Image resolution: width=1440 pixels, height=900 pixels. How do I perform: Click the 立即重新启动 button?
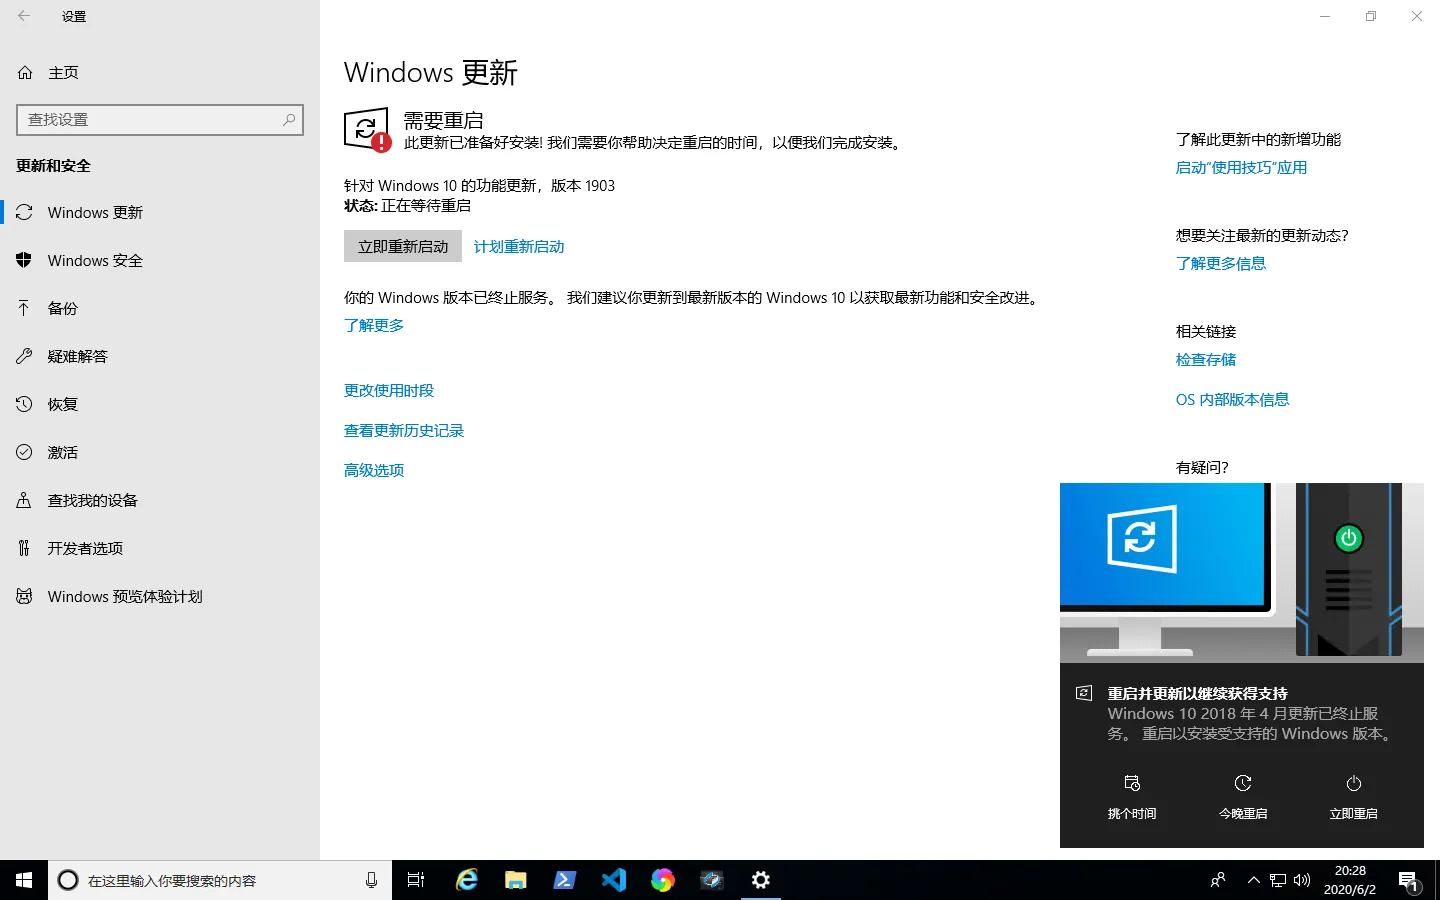point(403,246)
